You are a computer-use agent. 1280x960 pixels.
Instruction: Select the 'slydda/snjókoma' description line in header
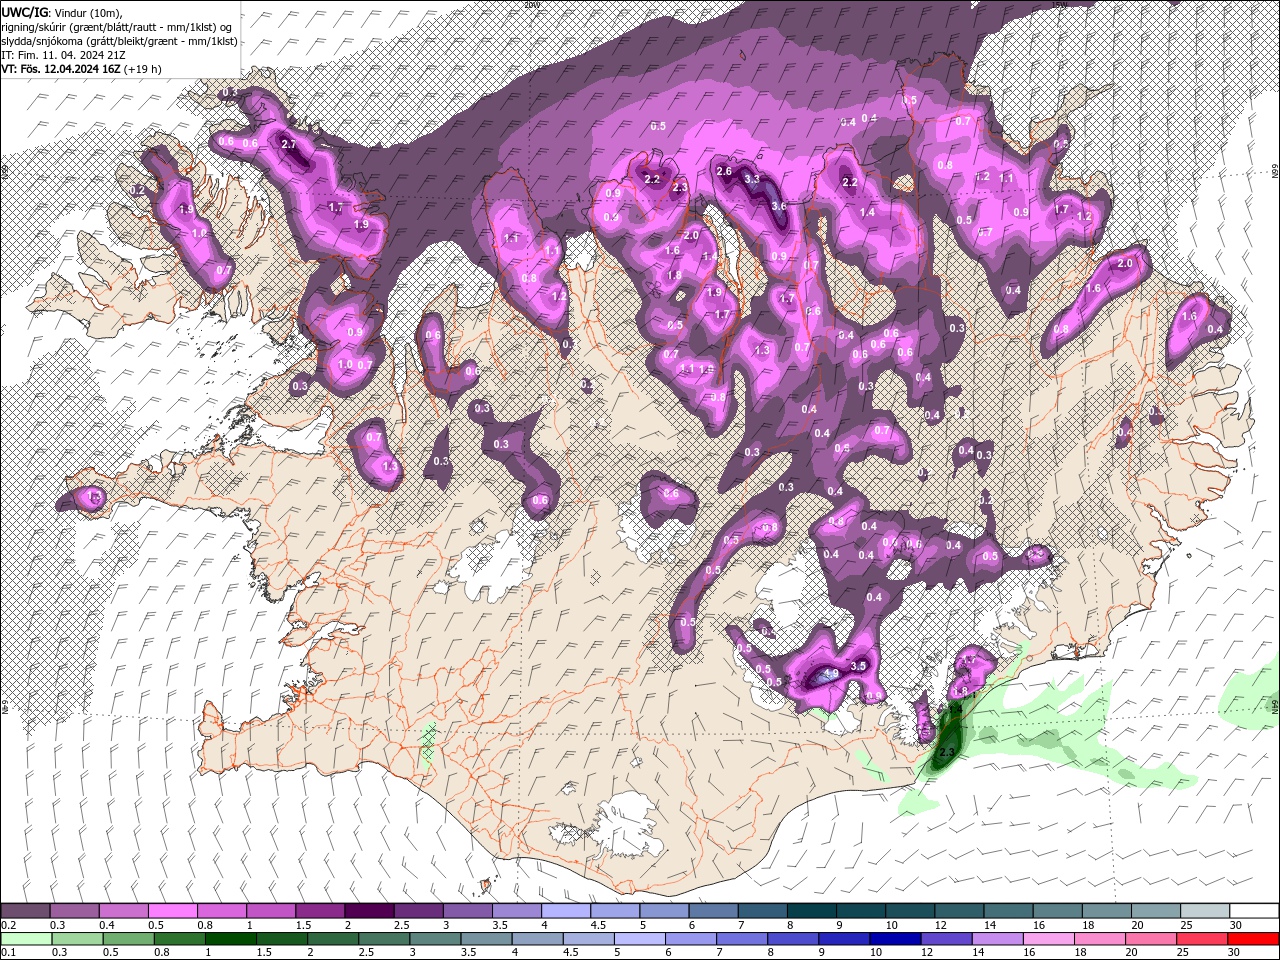click(x=120, y=41)
